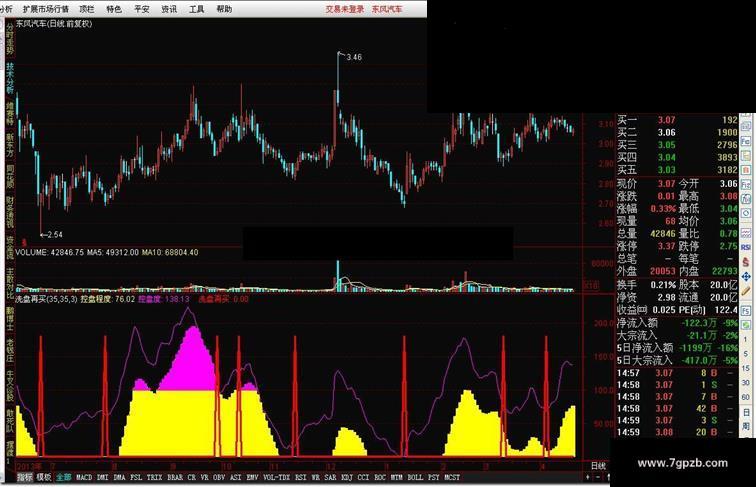The width and height of the screenshot is (756, 487).
Task: Switch to the MCST indicator
Action: click(x=452, y=477)
